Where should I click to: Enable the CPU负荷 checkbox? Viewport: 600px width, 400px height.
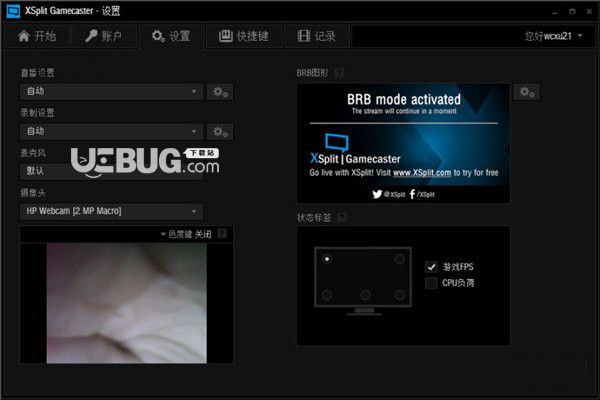[431, 283]
